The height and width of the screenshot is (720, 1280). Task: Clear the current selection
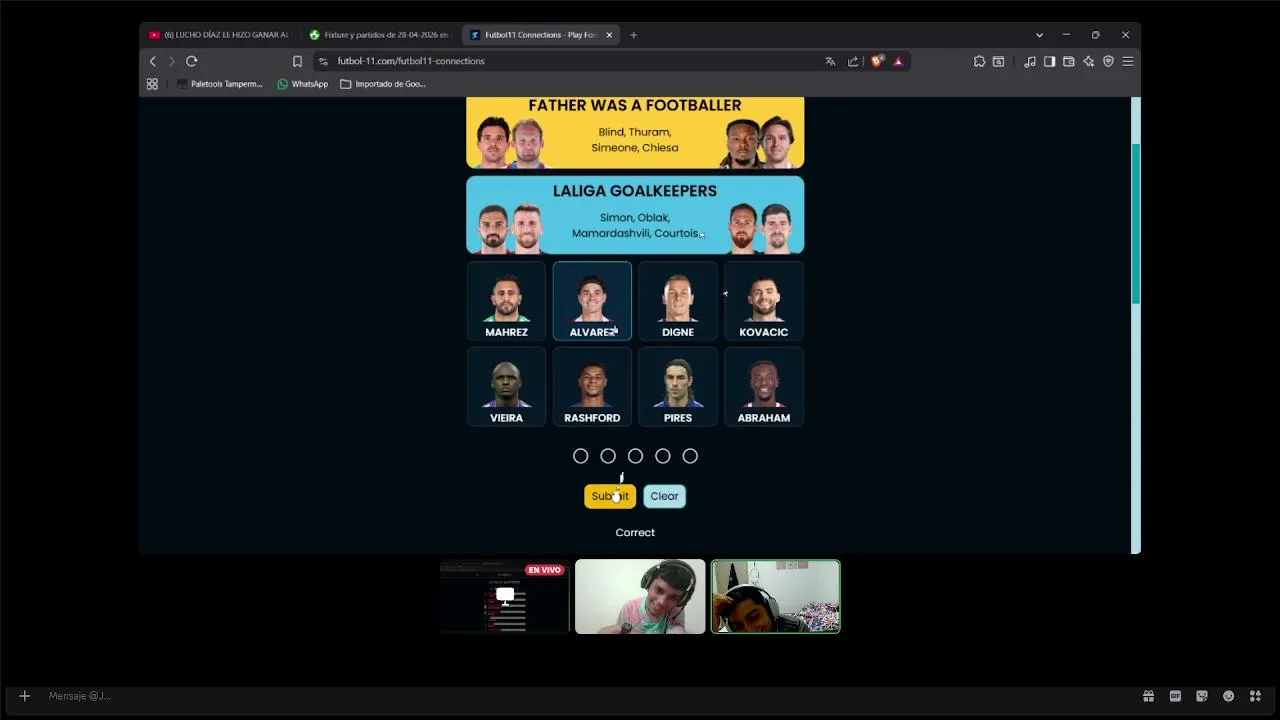click(x=664, y=496)
